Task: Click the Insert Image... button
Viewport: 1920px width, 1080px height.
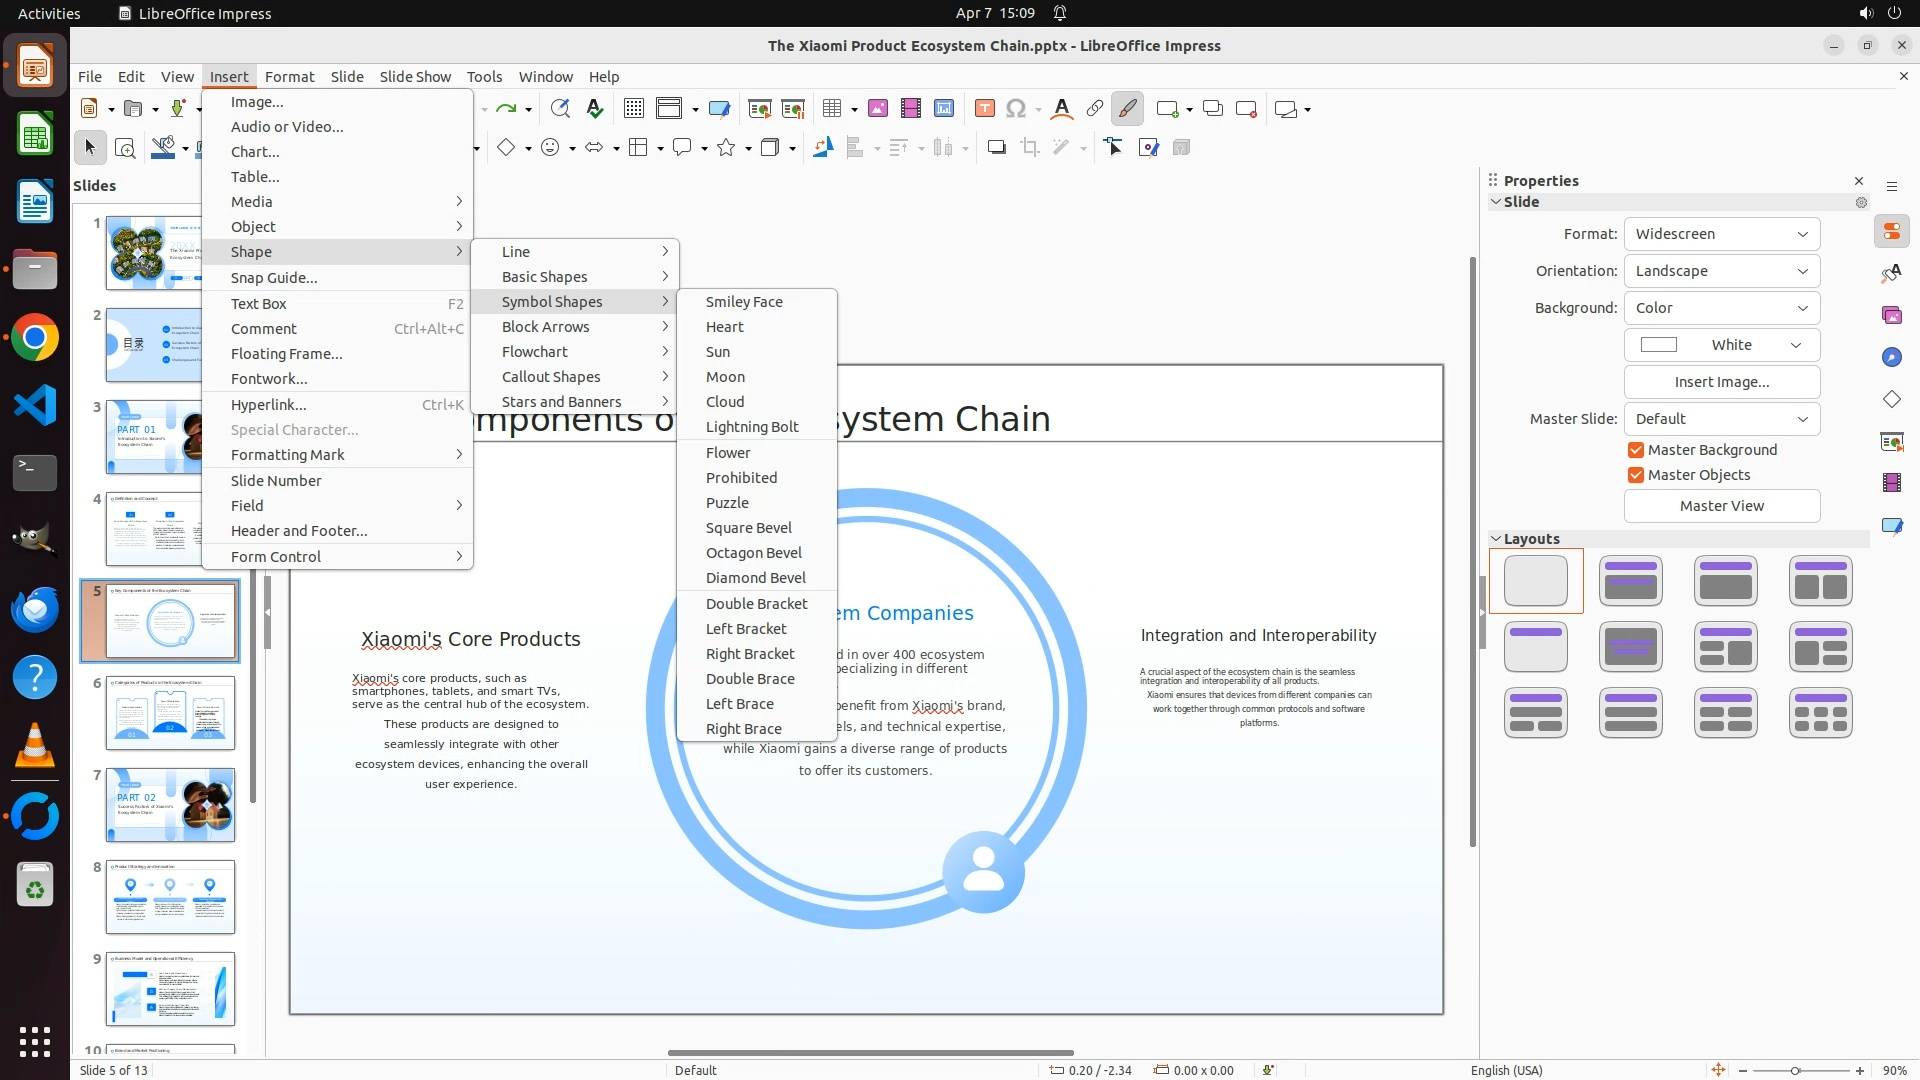Action: (x=1721, y=382)
